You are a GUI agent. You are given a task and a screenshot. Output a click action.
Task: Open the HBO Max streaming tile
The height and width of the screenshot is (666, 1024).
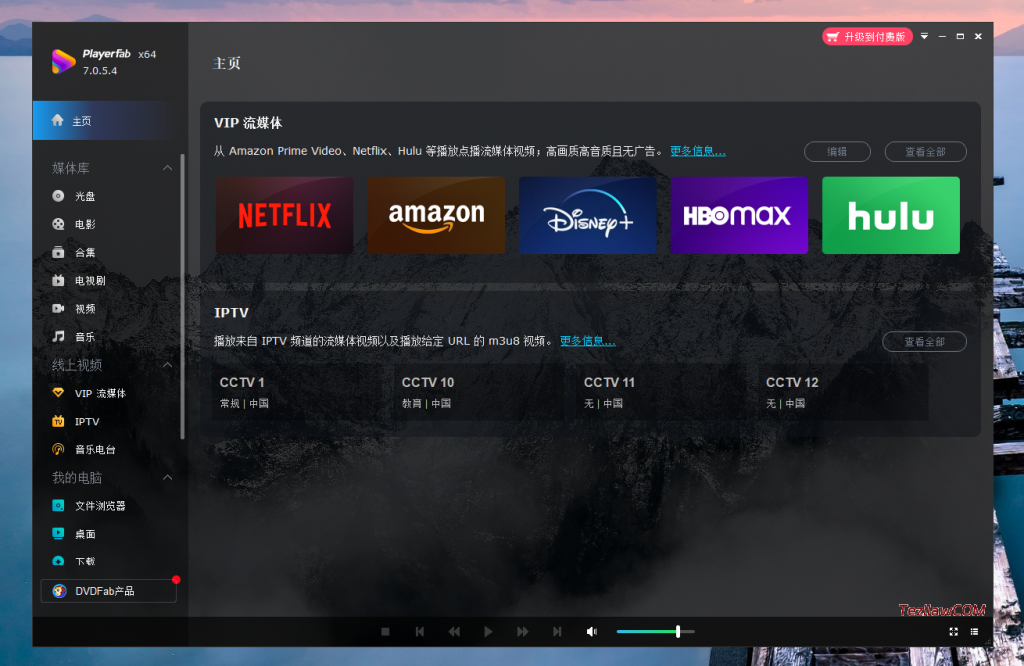[x=739, y=215]
